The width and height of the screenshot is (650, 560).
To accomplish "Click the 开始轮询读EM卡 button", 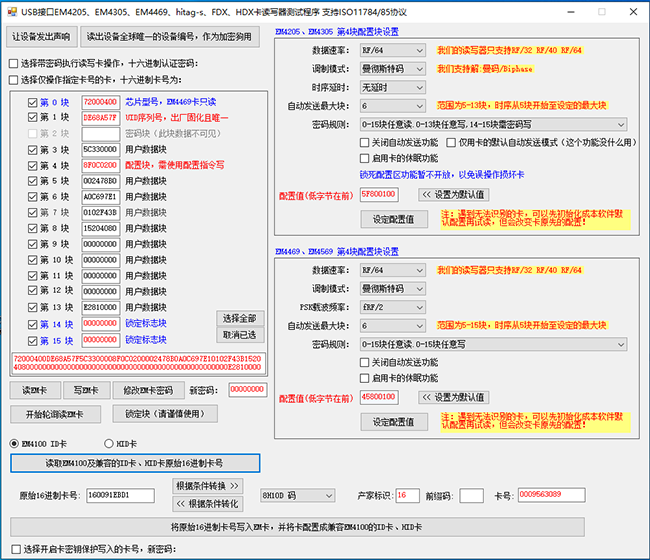I will (48, 414).
